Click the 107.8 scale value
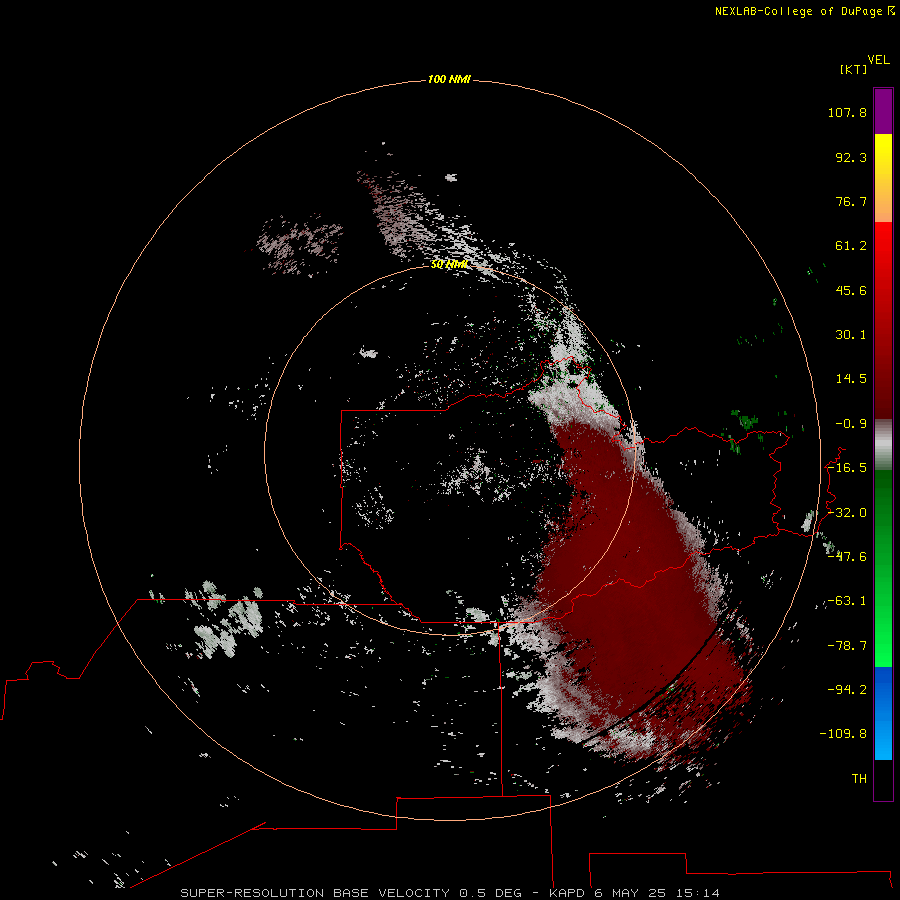 tap(847, 112)
